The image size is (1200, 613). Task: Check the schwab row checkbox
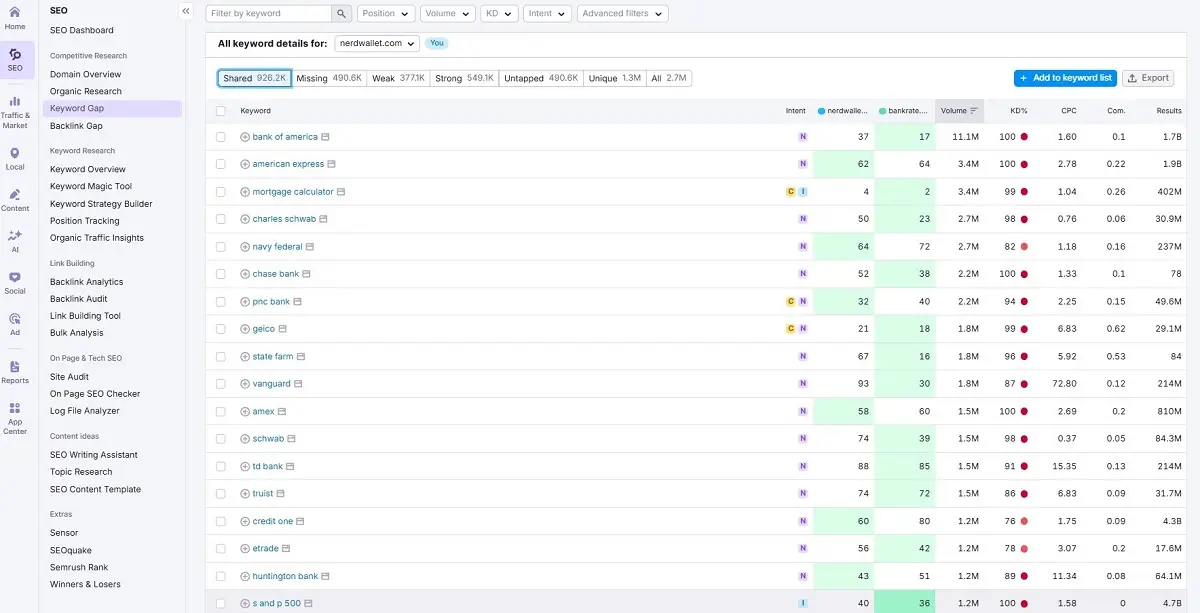pos(221,439)
